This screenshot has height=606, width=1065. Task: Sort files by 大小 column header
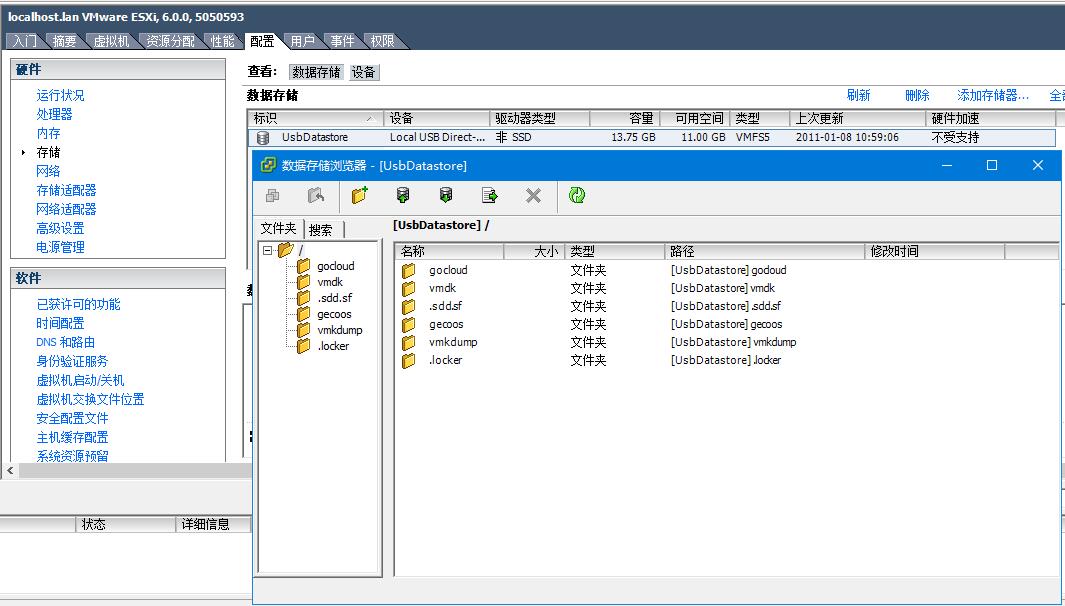point(535,251)
